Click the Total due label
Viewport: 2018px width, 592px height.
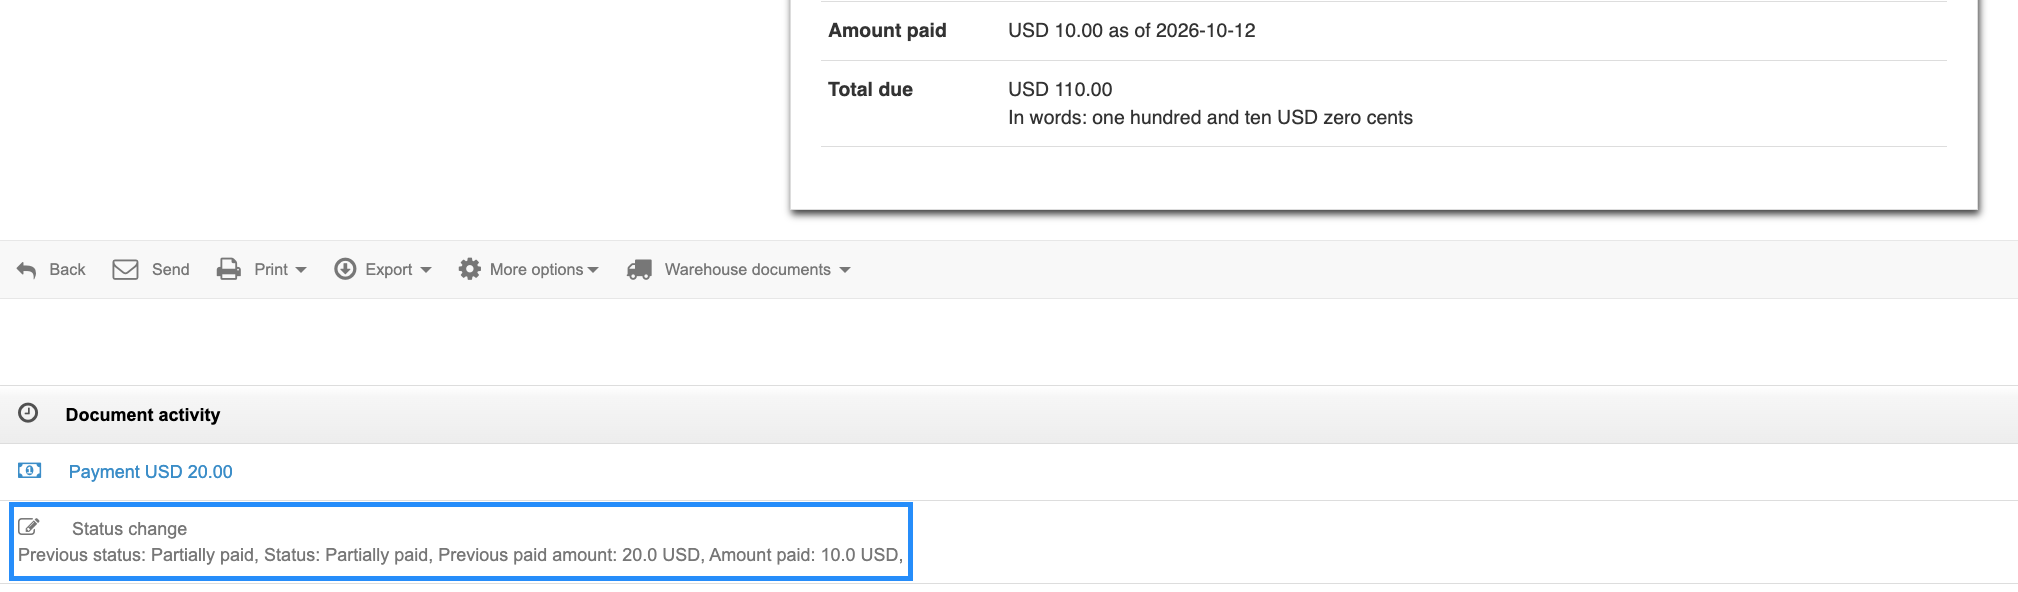(x=870, y=90)
